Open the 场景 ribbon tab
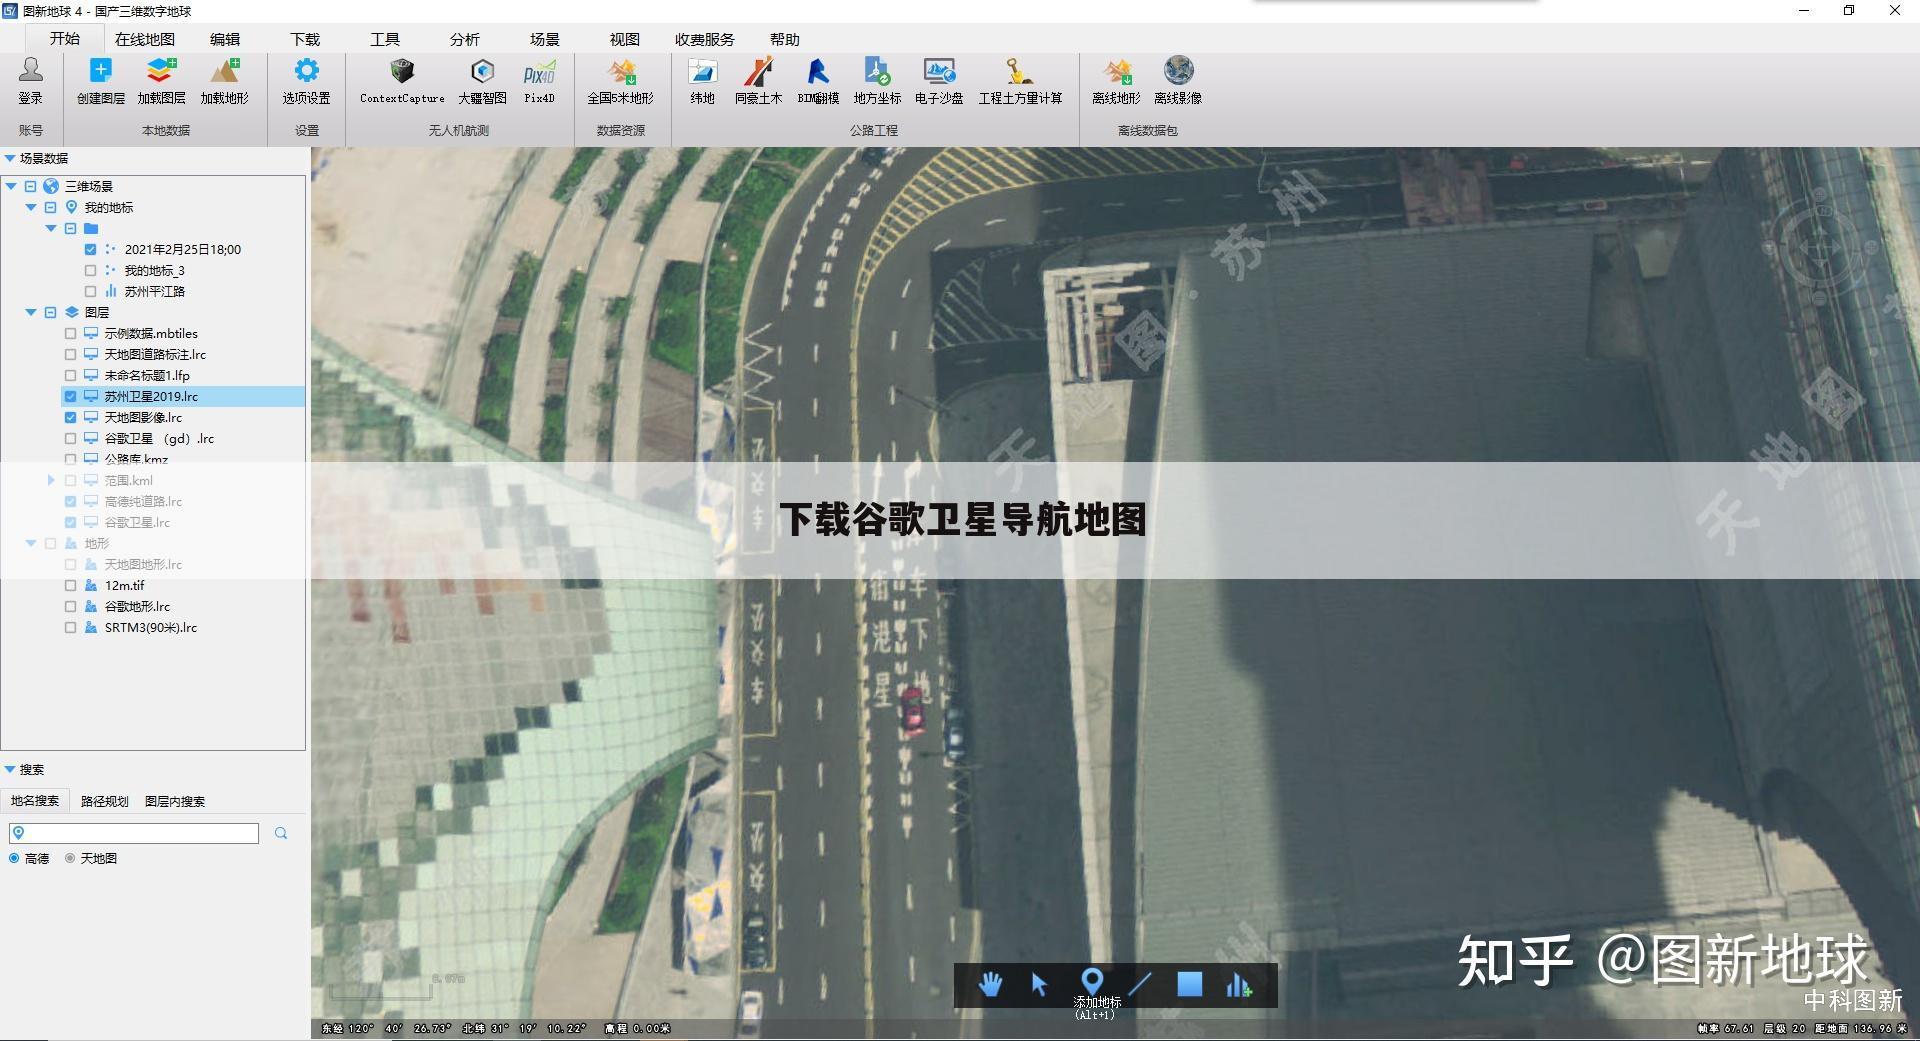The height and width of the screenshot is (1041, 1920). pyautogui.click(x=545, y=39)
